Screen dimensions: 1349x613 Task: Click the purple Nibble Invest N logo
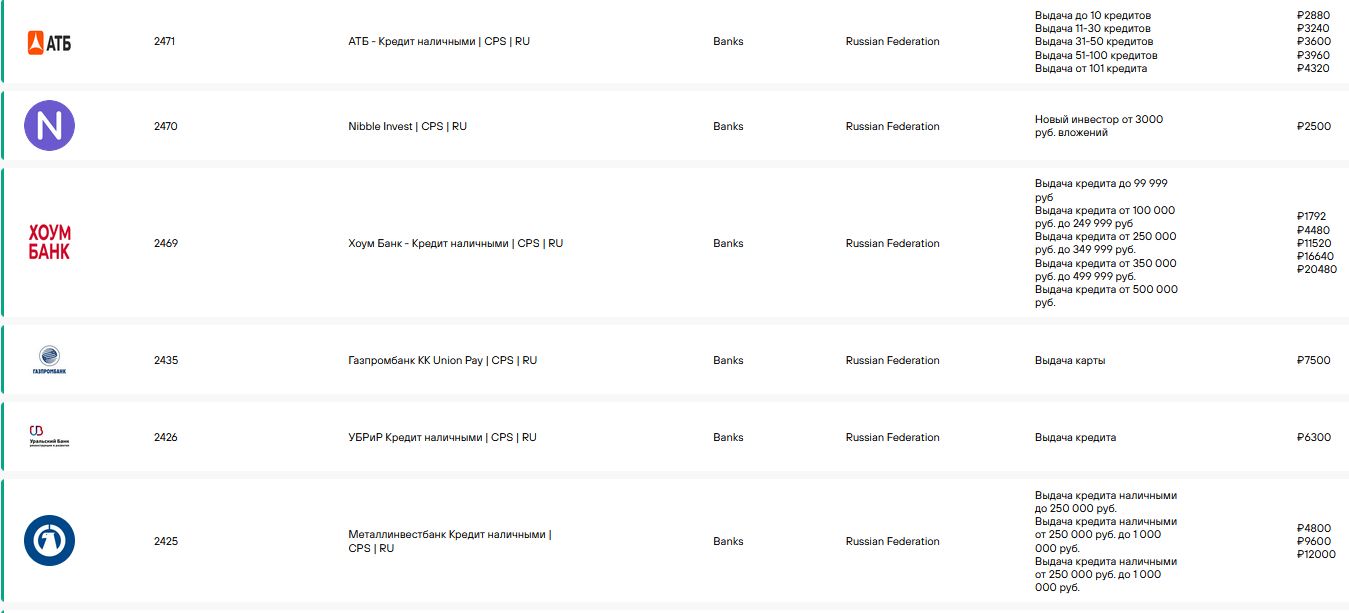(49, 126)
